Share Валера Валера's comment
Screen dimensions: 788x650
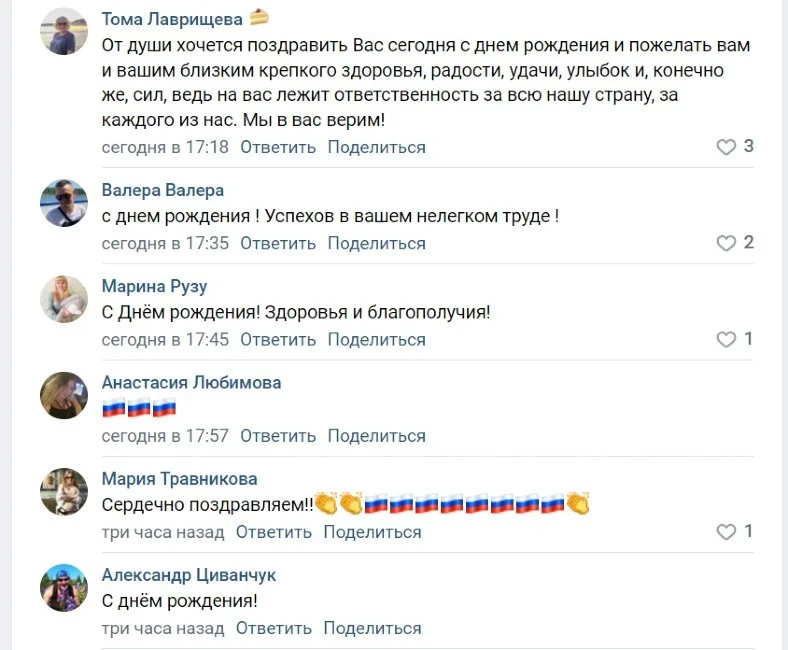click(x=377, y=243)
